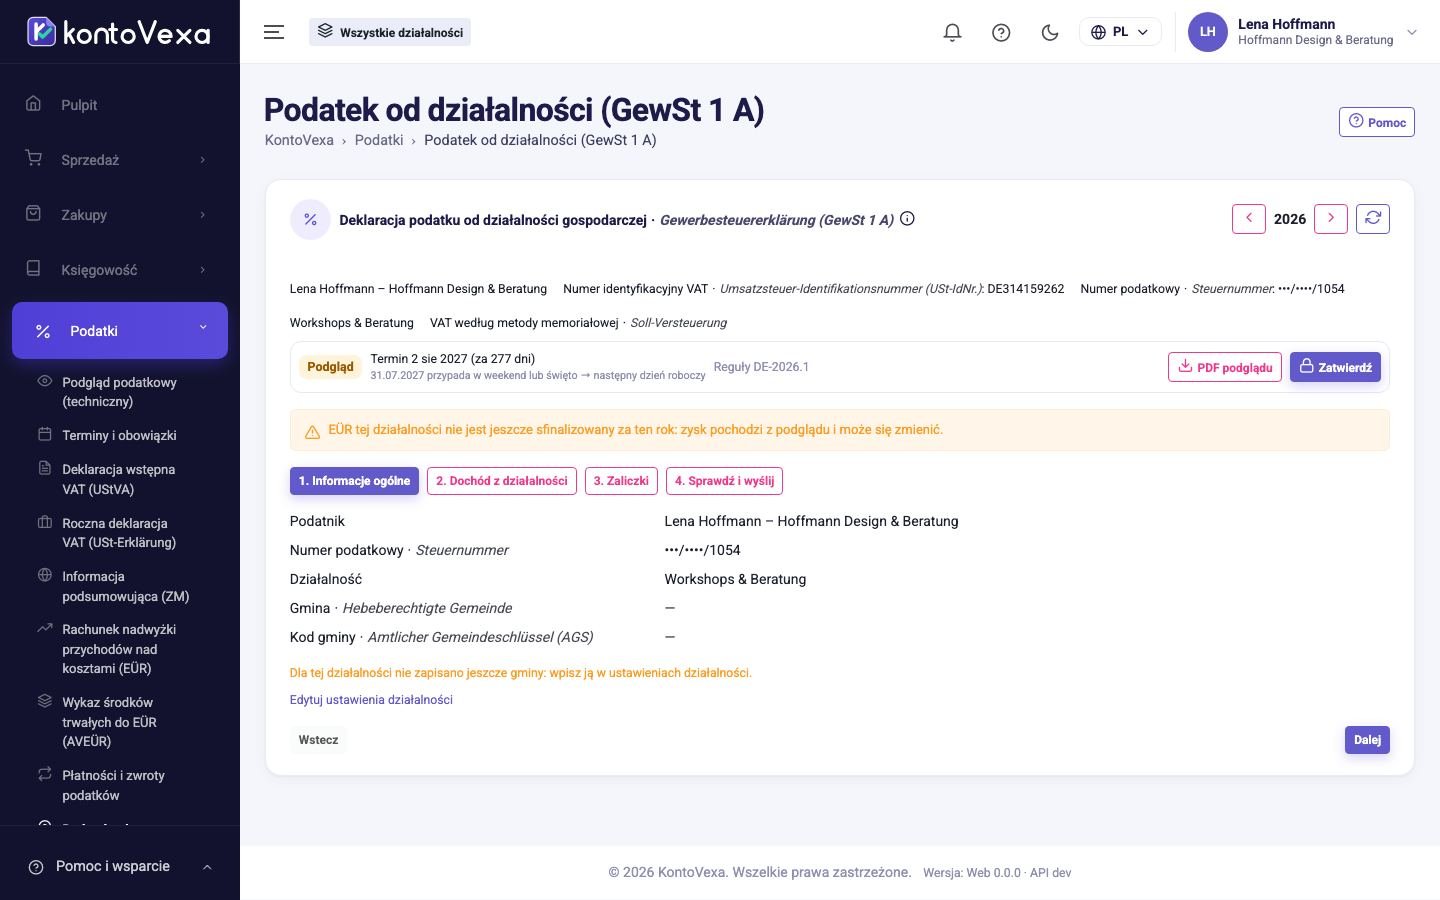The height and width of the screenshot is (900, 1440).
Task: Click the Zatwierdź button
Action: (x=1335, y=367)
